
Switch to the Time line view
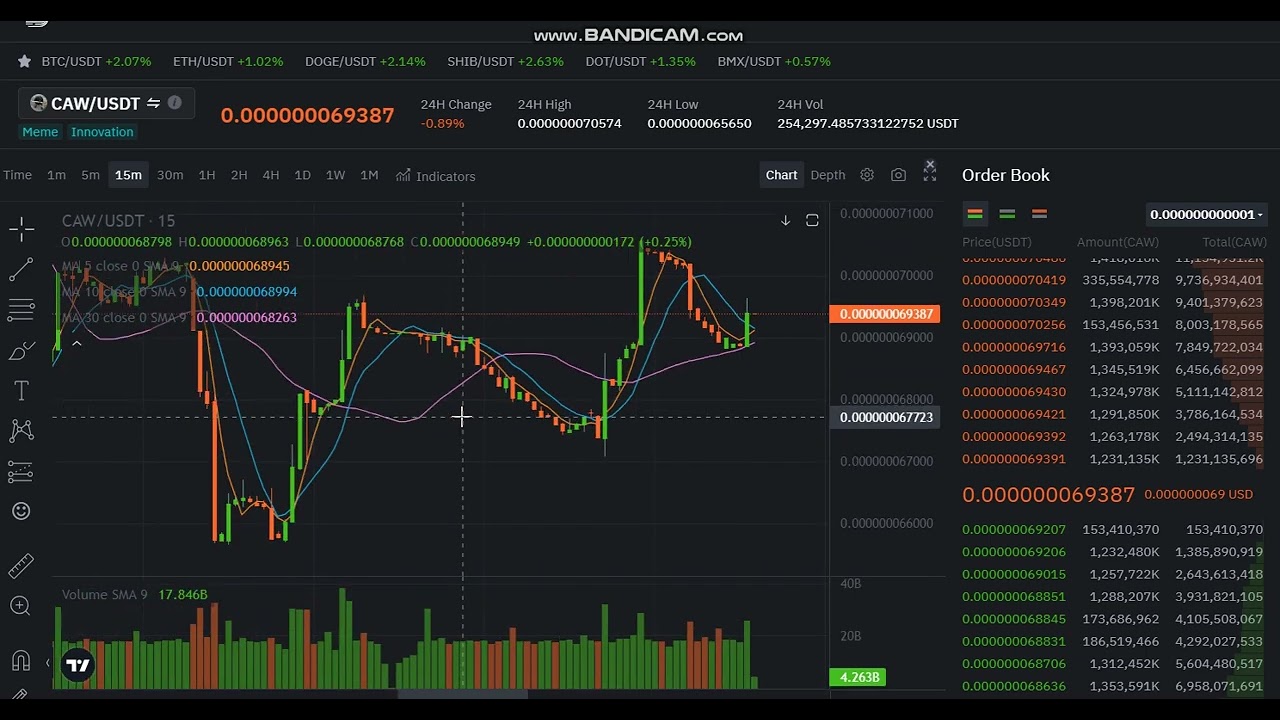[17, 175]
